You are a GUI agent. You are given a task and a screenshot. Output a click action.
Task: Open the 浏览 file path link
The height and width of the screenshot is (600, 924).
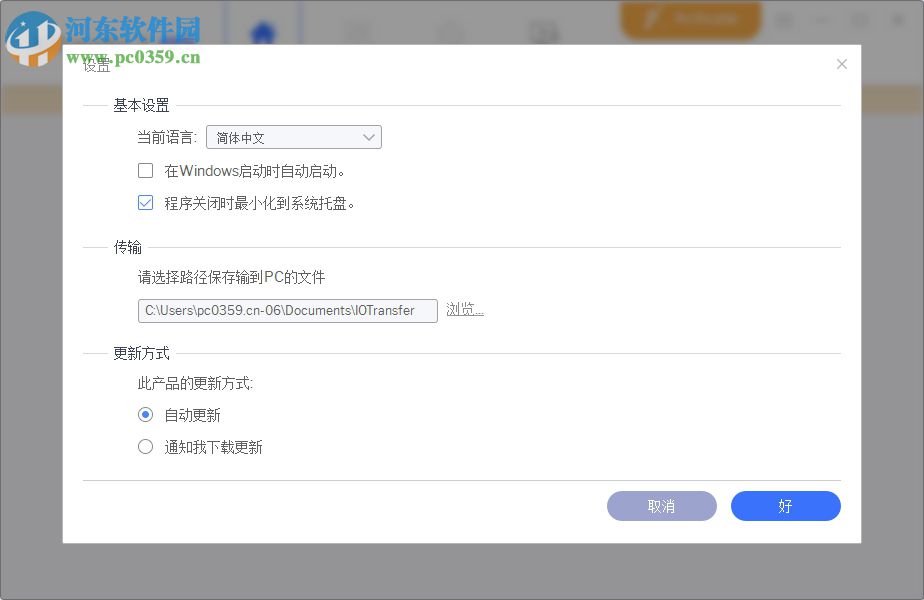pyautogui.click(x=463, y=311)
